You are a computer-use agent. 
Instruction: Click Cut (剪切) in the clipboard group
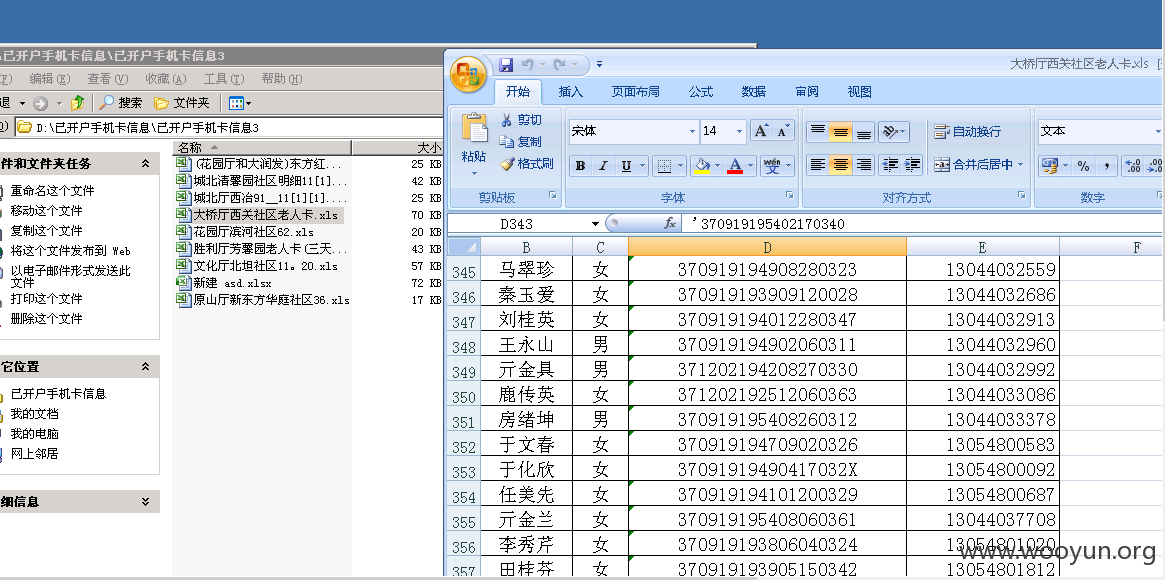pos(521,120)
